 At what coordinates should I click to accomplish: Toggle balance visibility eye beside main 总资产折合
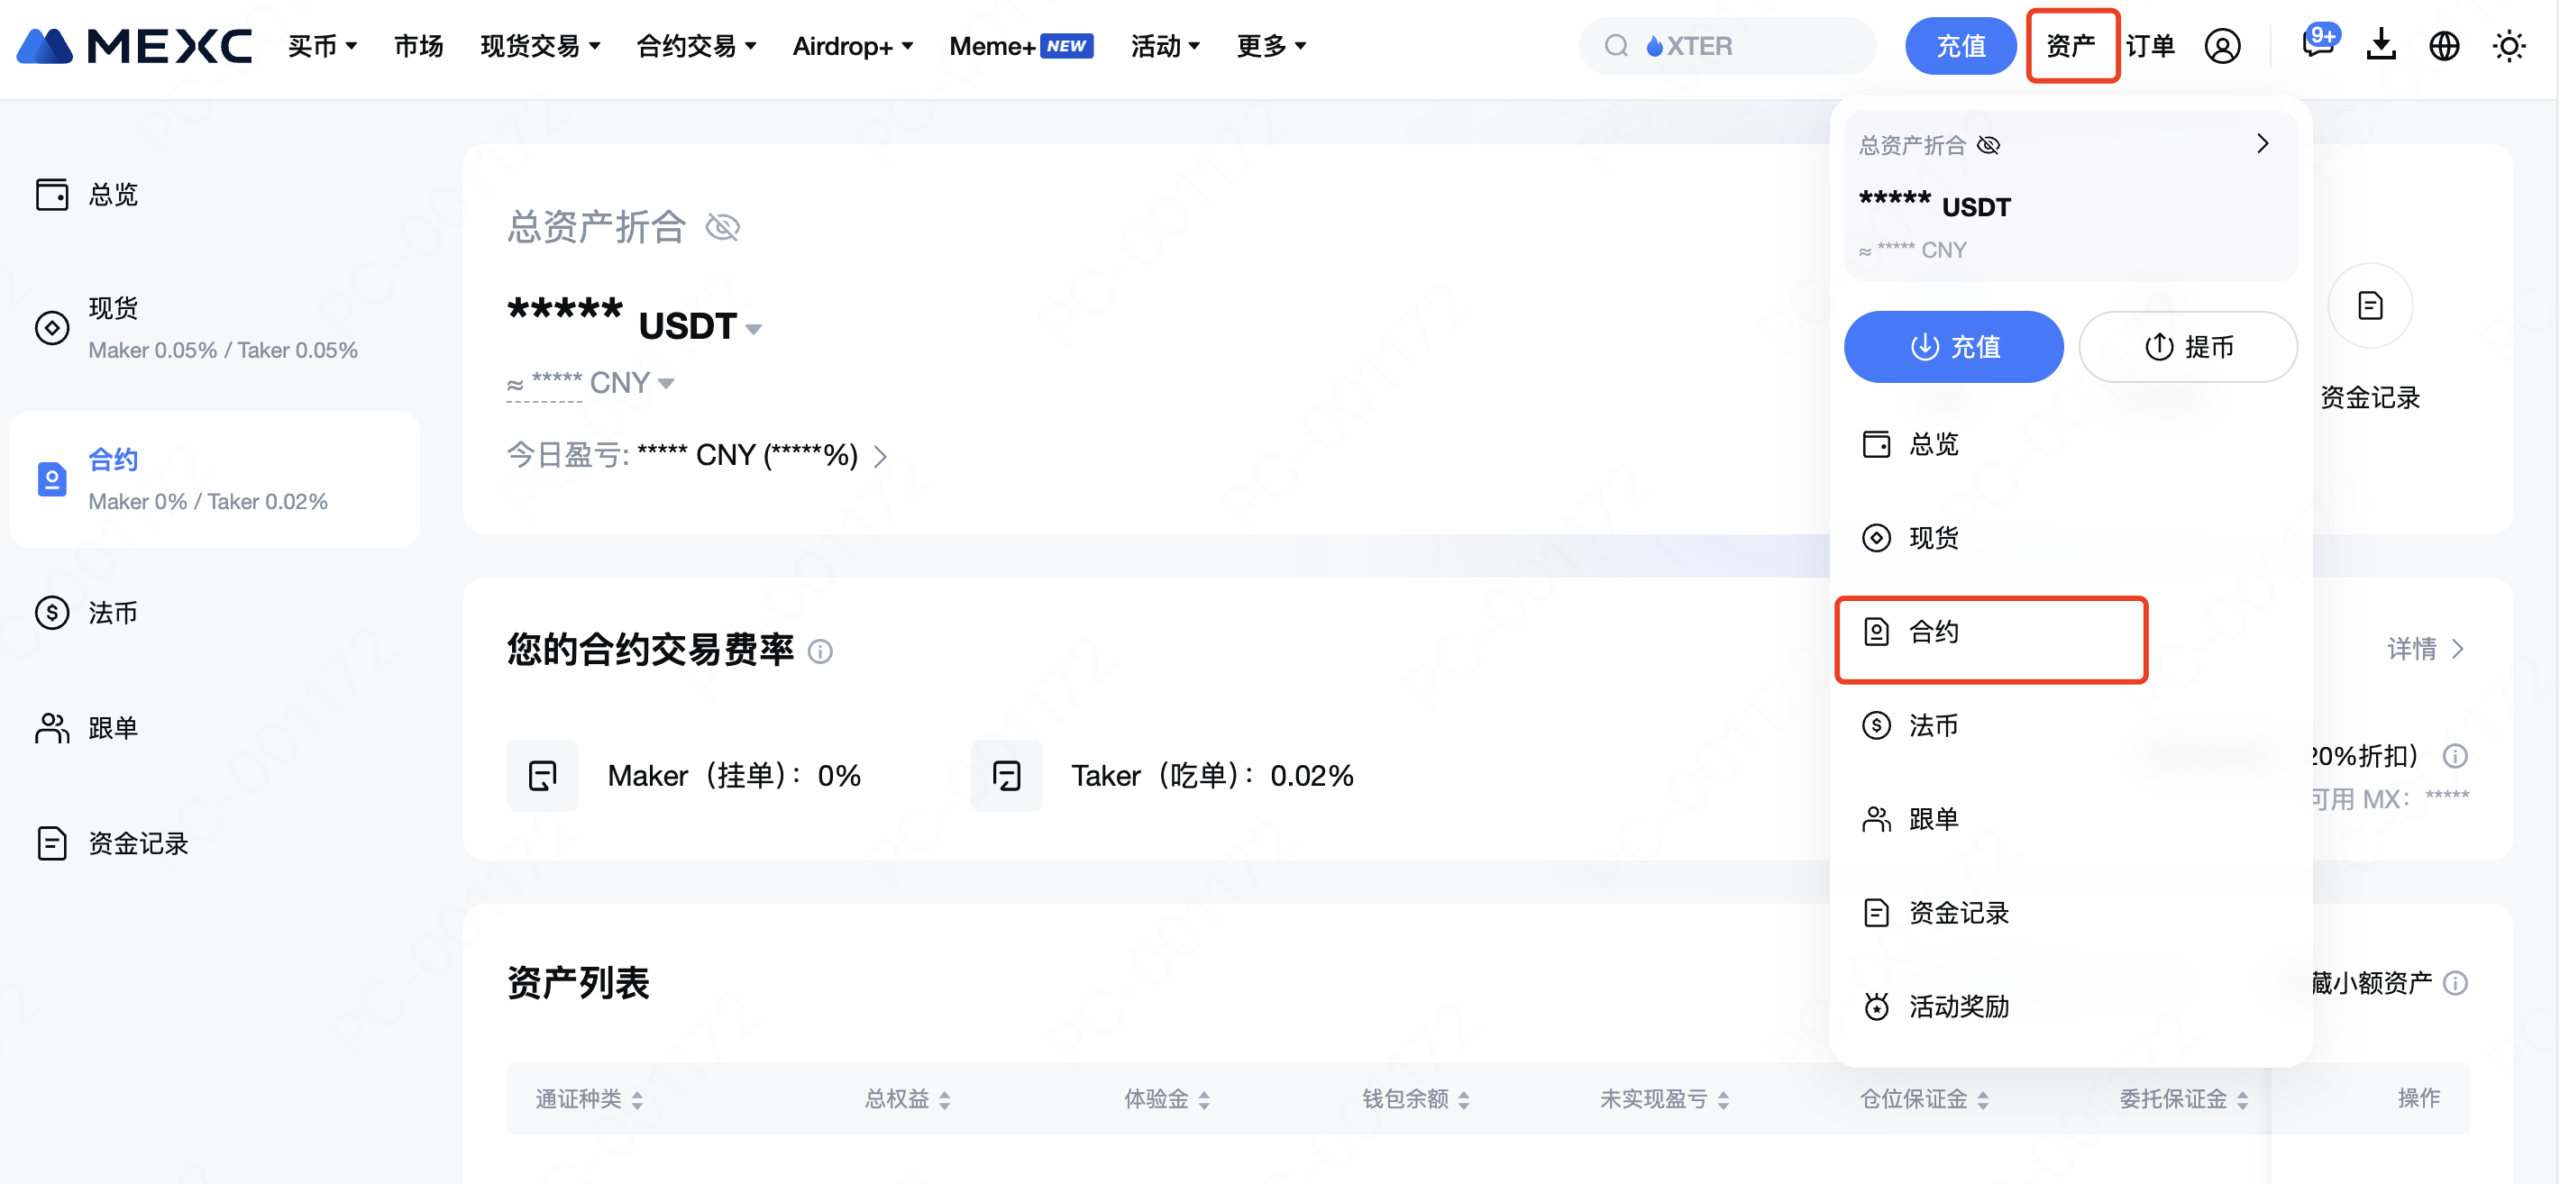pyautogui.click(x=722, y=227)
